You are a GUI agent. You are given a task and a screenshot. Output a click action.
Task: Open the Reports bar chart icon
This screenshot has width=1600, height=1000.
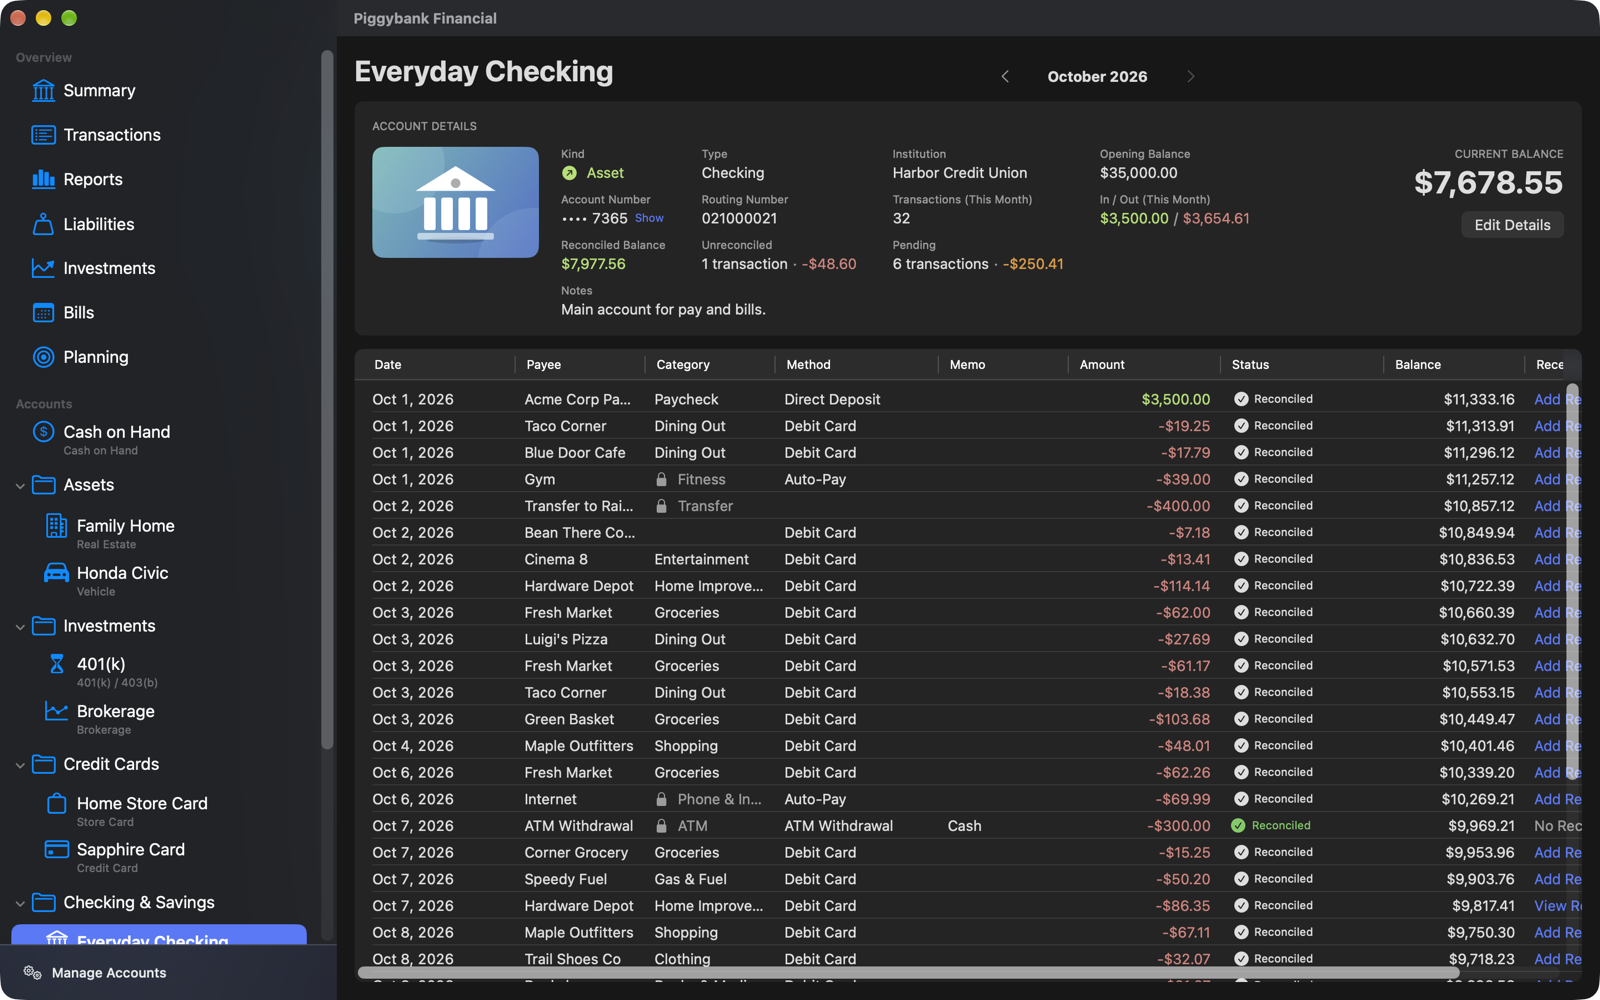(x=43, y=179)
